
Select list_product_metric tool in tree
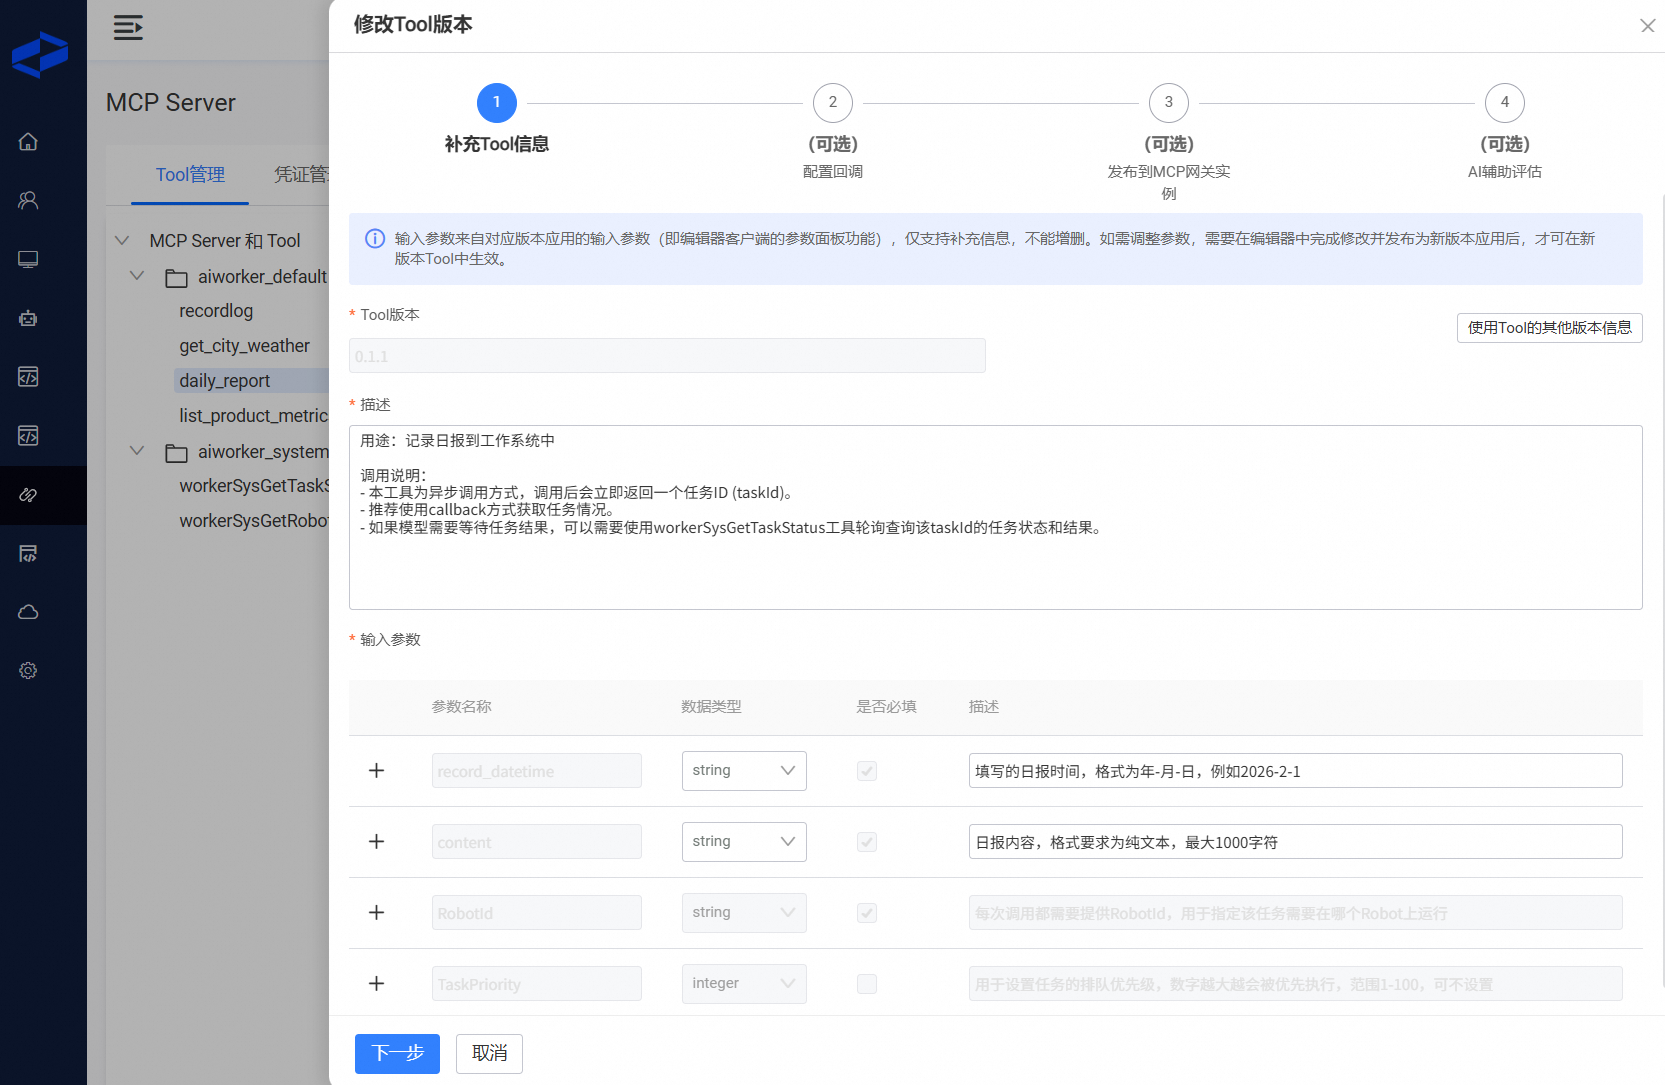click(x=254, y=416)
